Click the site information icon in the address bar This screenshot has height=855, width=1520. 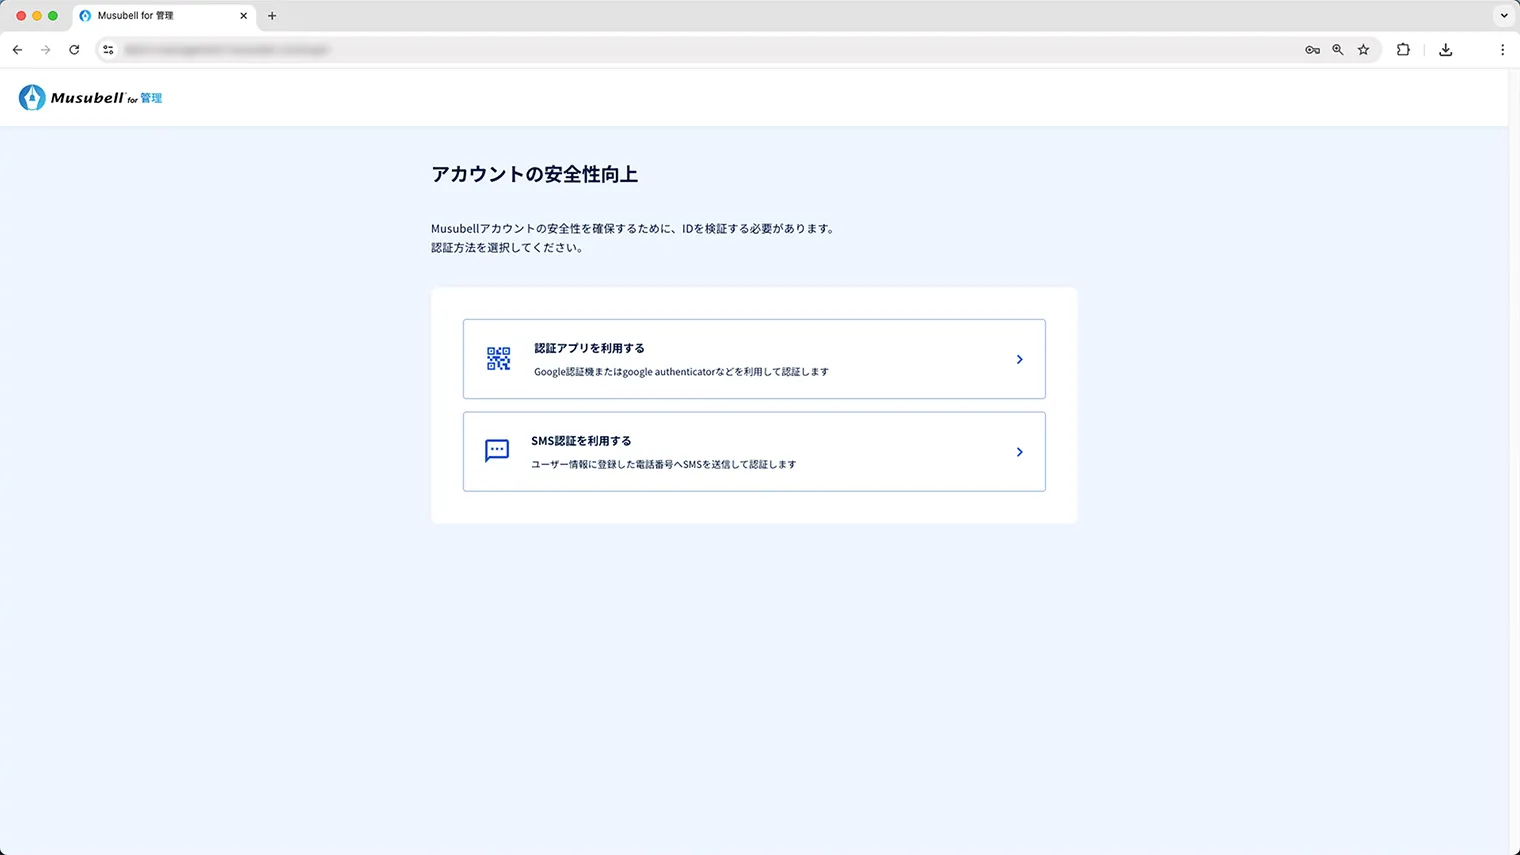click(107, 49)
